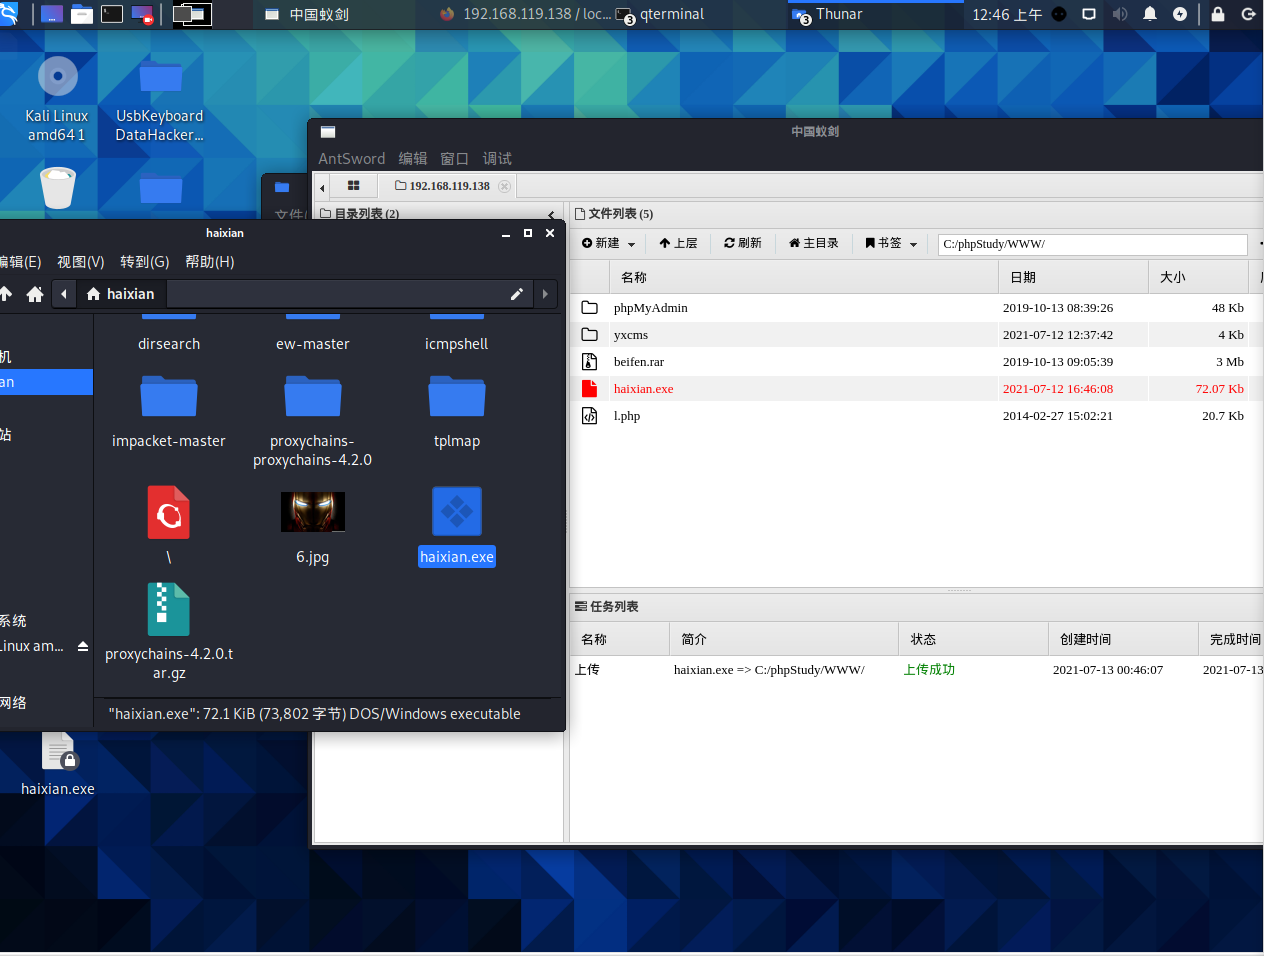Click the AntSword home grid tab icon
1264x956 pixels.
click(x=353, y=185)
